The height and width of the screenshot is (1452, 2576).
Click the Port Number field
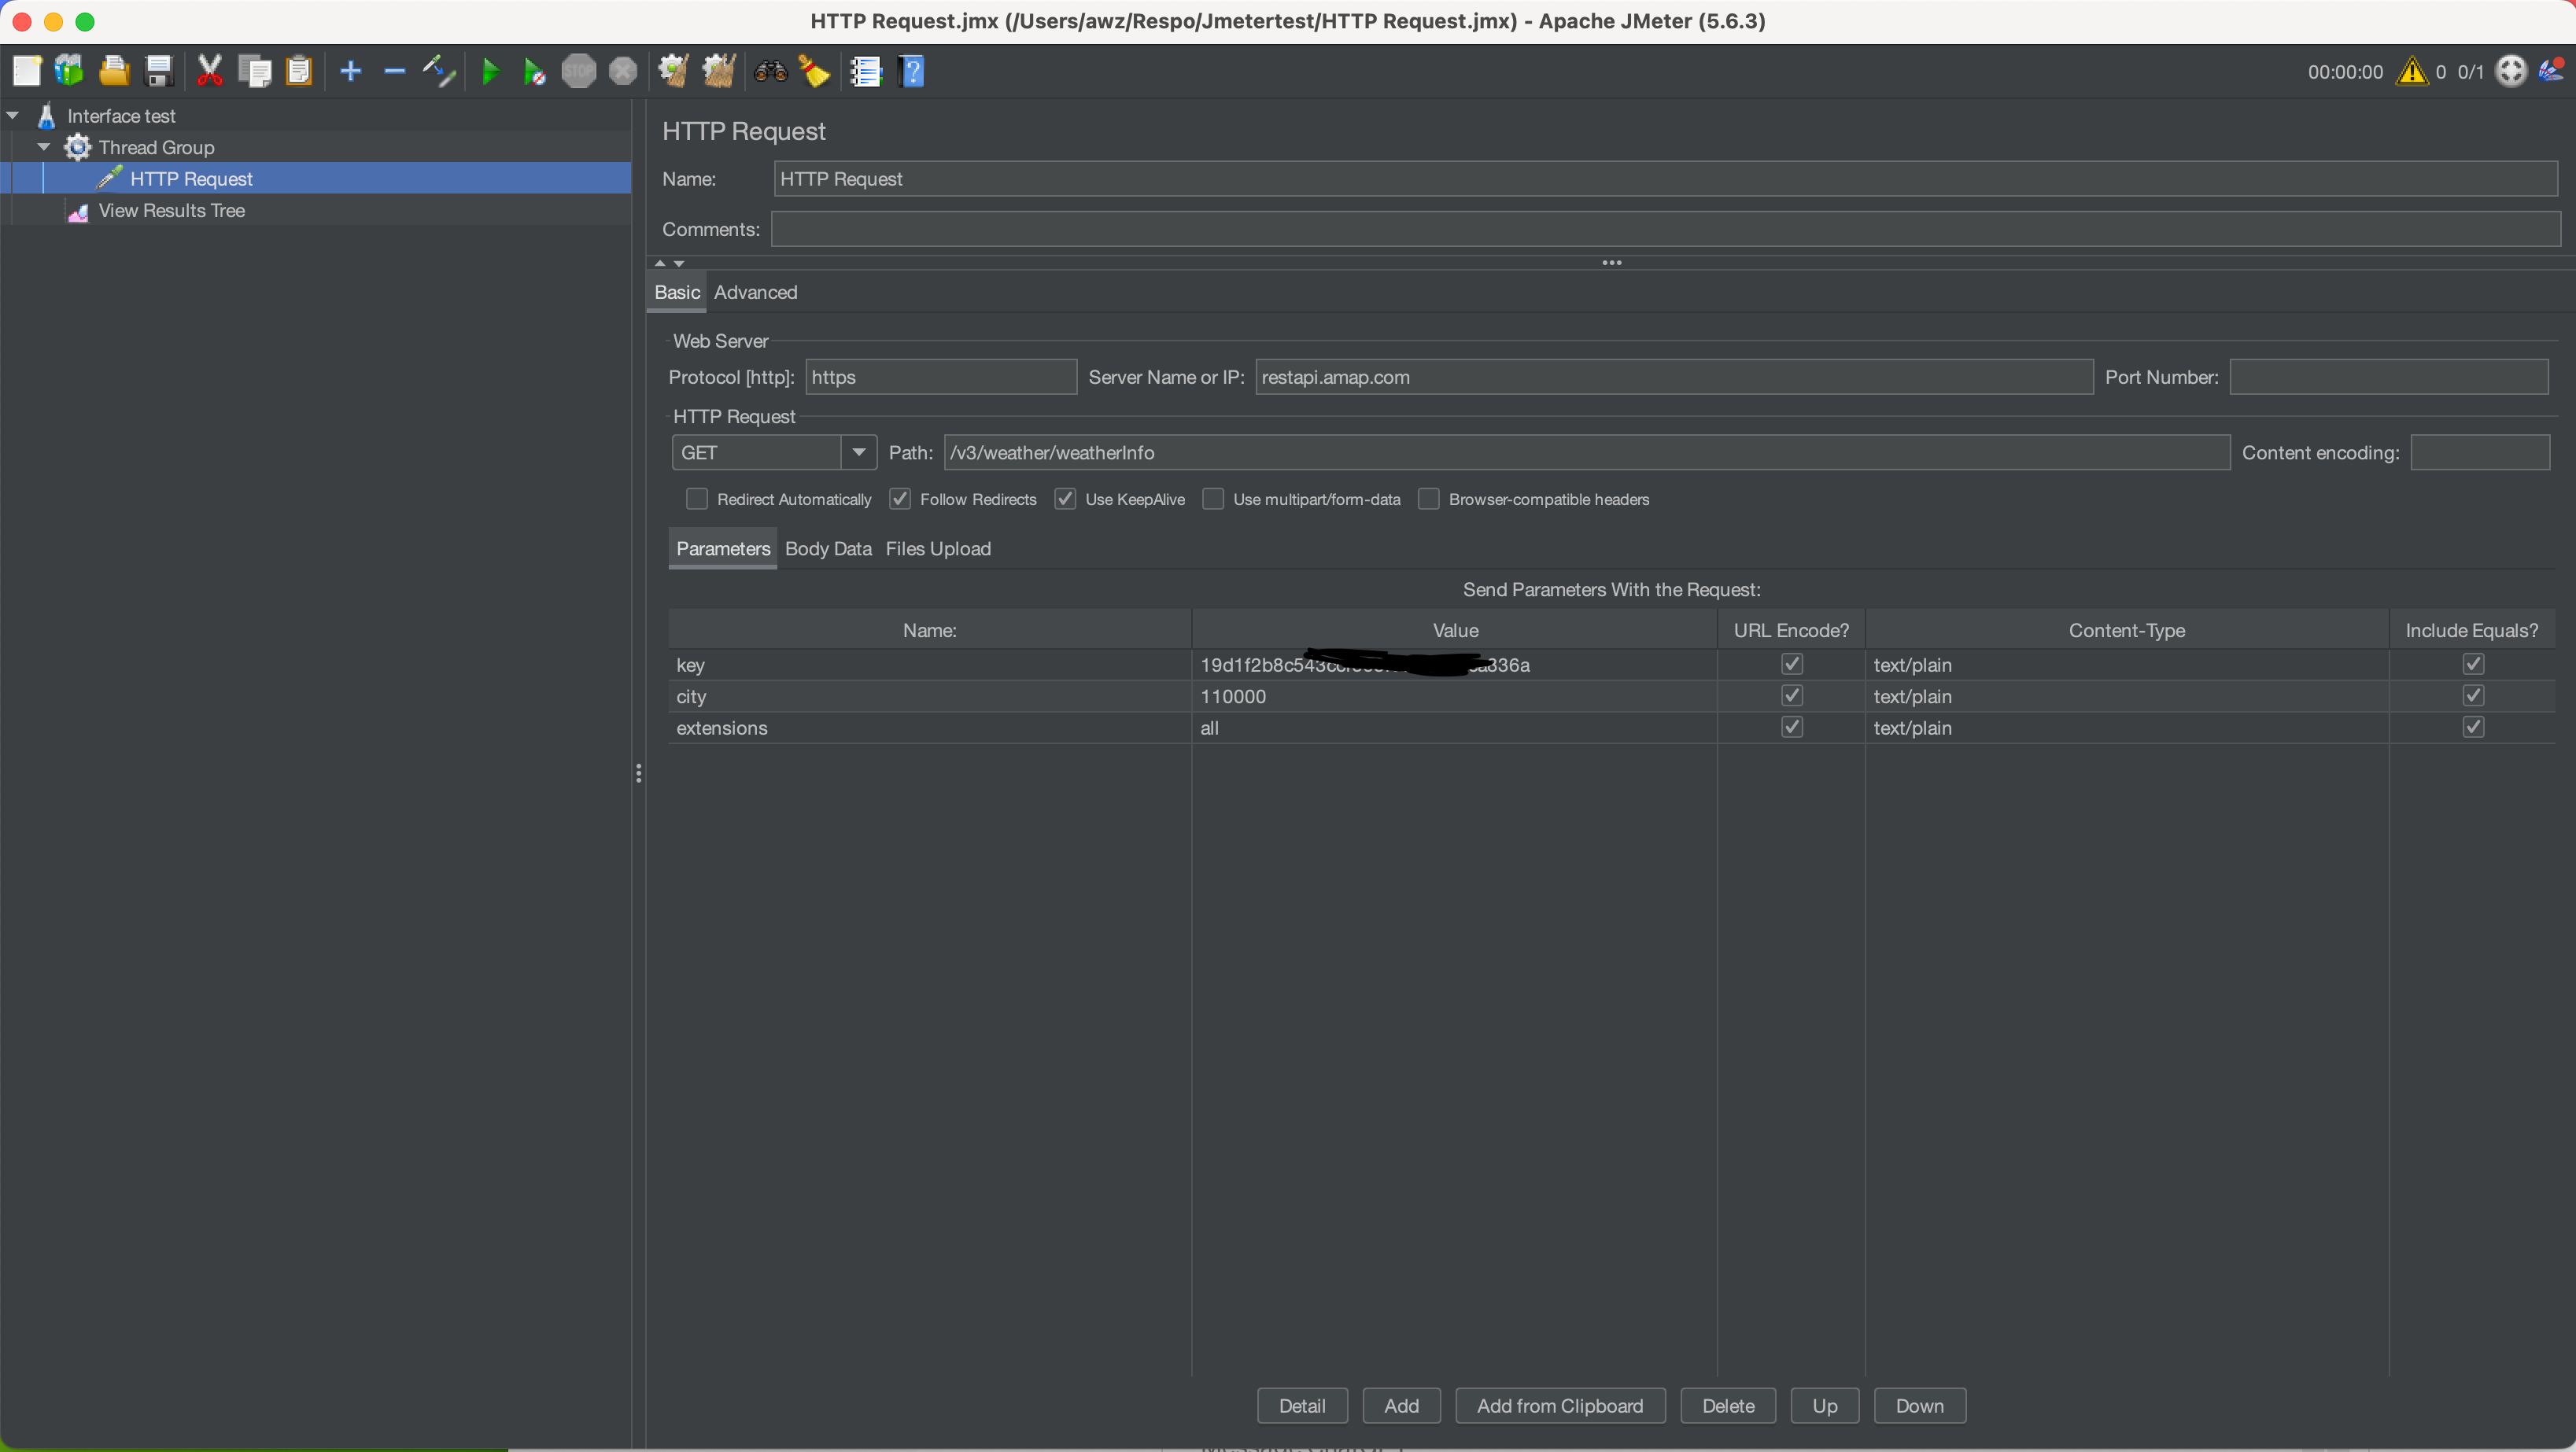point(2389,377)
